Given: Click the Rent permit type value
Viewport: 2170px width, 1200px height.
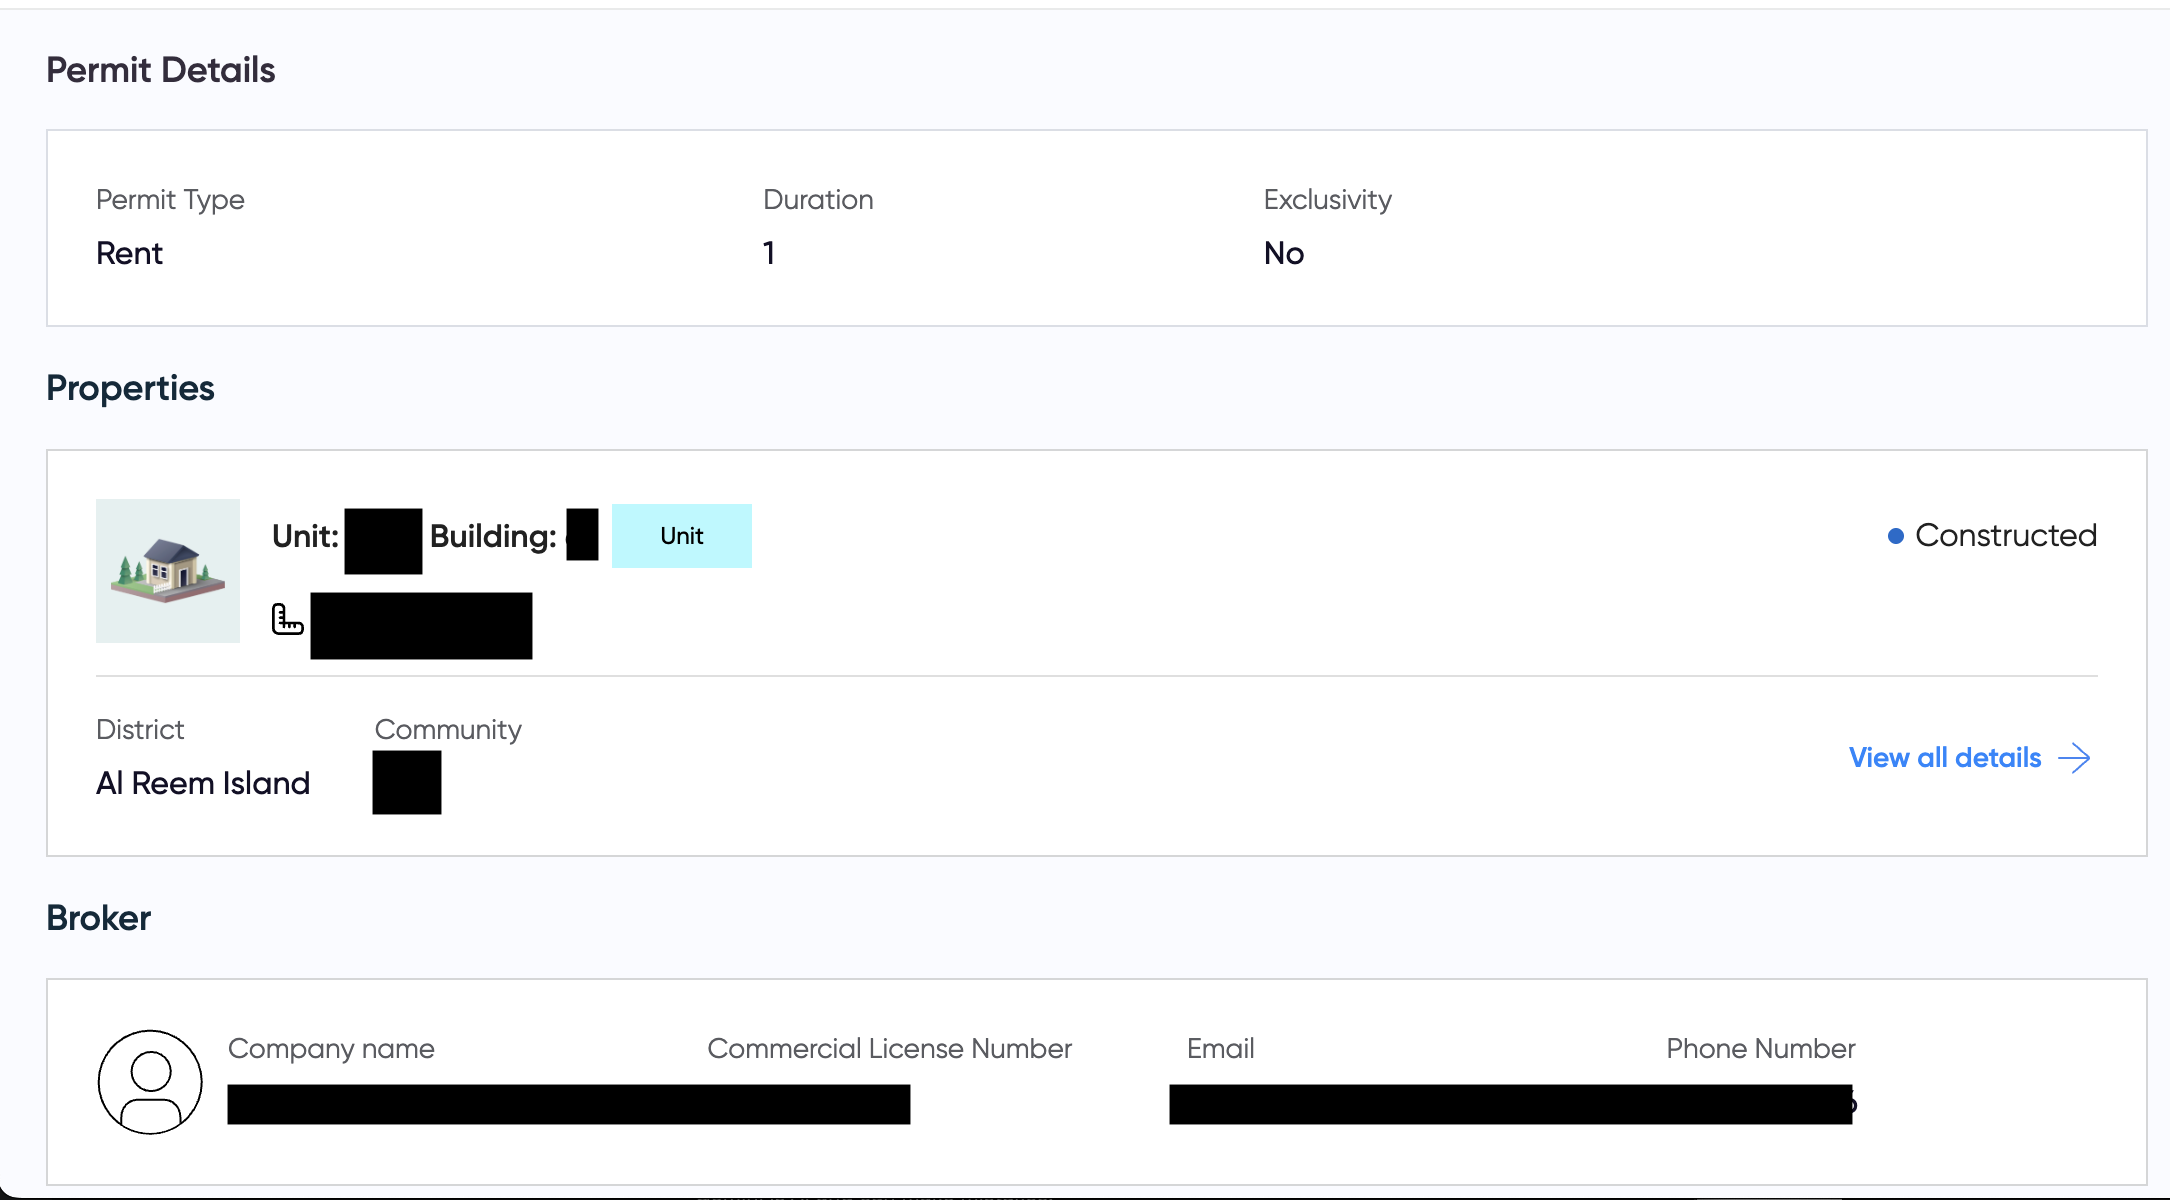Looking at the screenshot, I should pos(129,253).
